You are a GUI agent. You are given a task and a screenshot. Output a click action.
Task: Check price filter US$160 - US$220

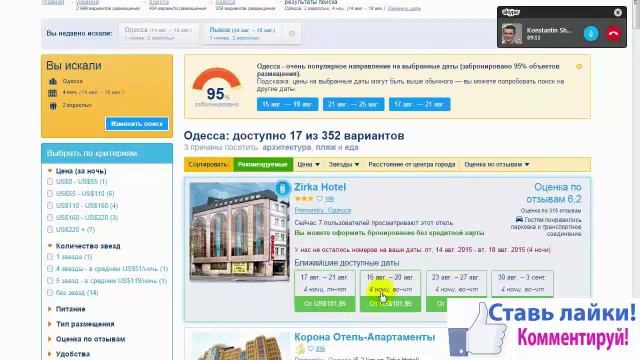click(50, 218)
